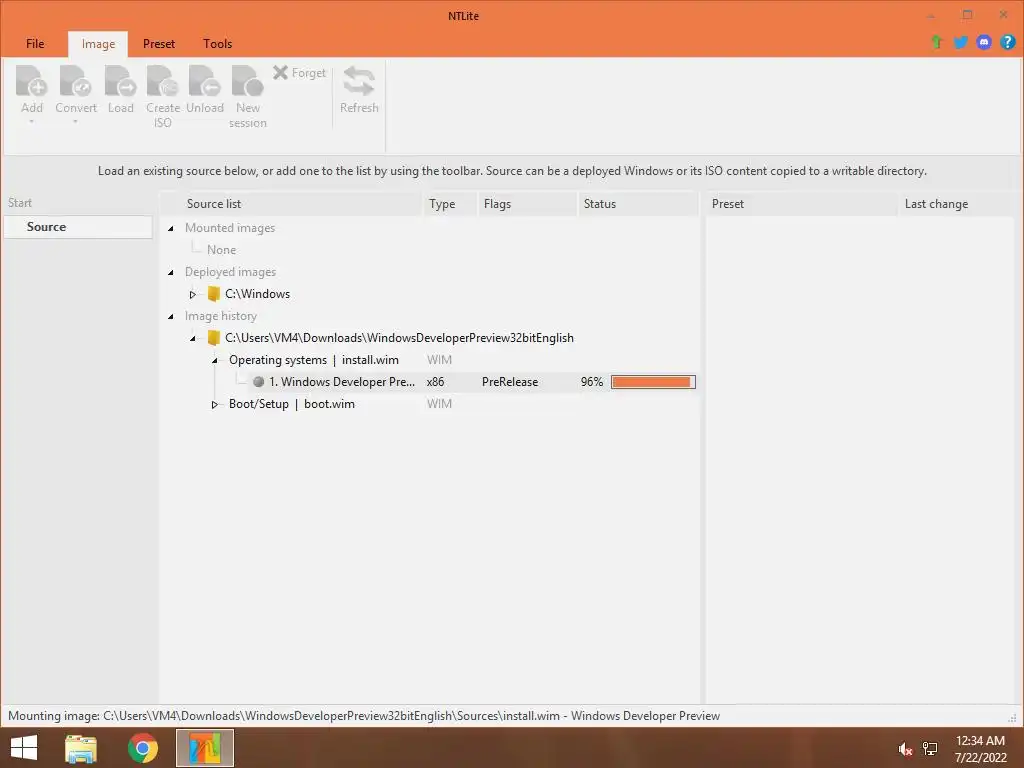Viewport: 1024px width, 768px height.
Task: Open Google Chrome from taskbar
Action: 142,748
